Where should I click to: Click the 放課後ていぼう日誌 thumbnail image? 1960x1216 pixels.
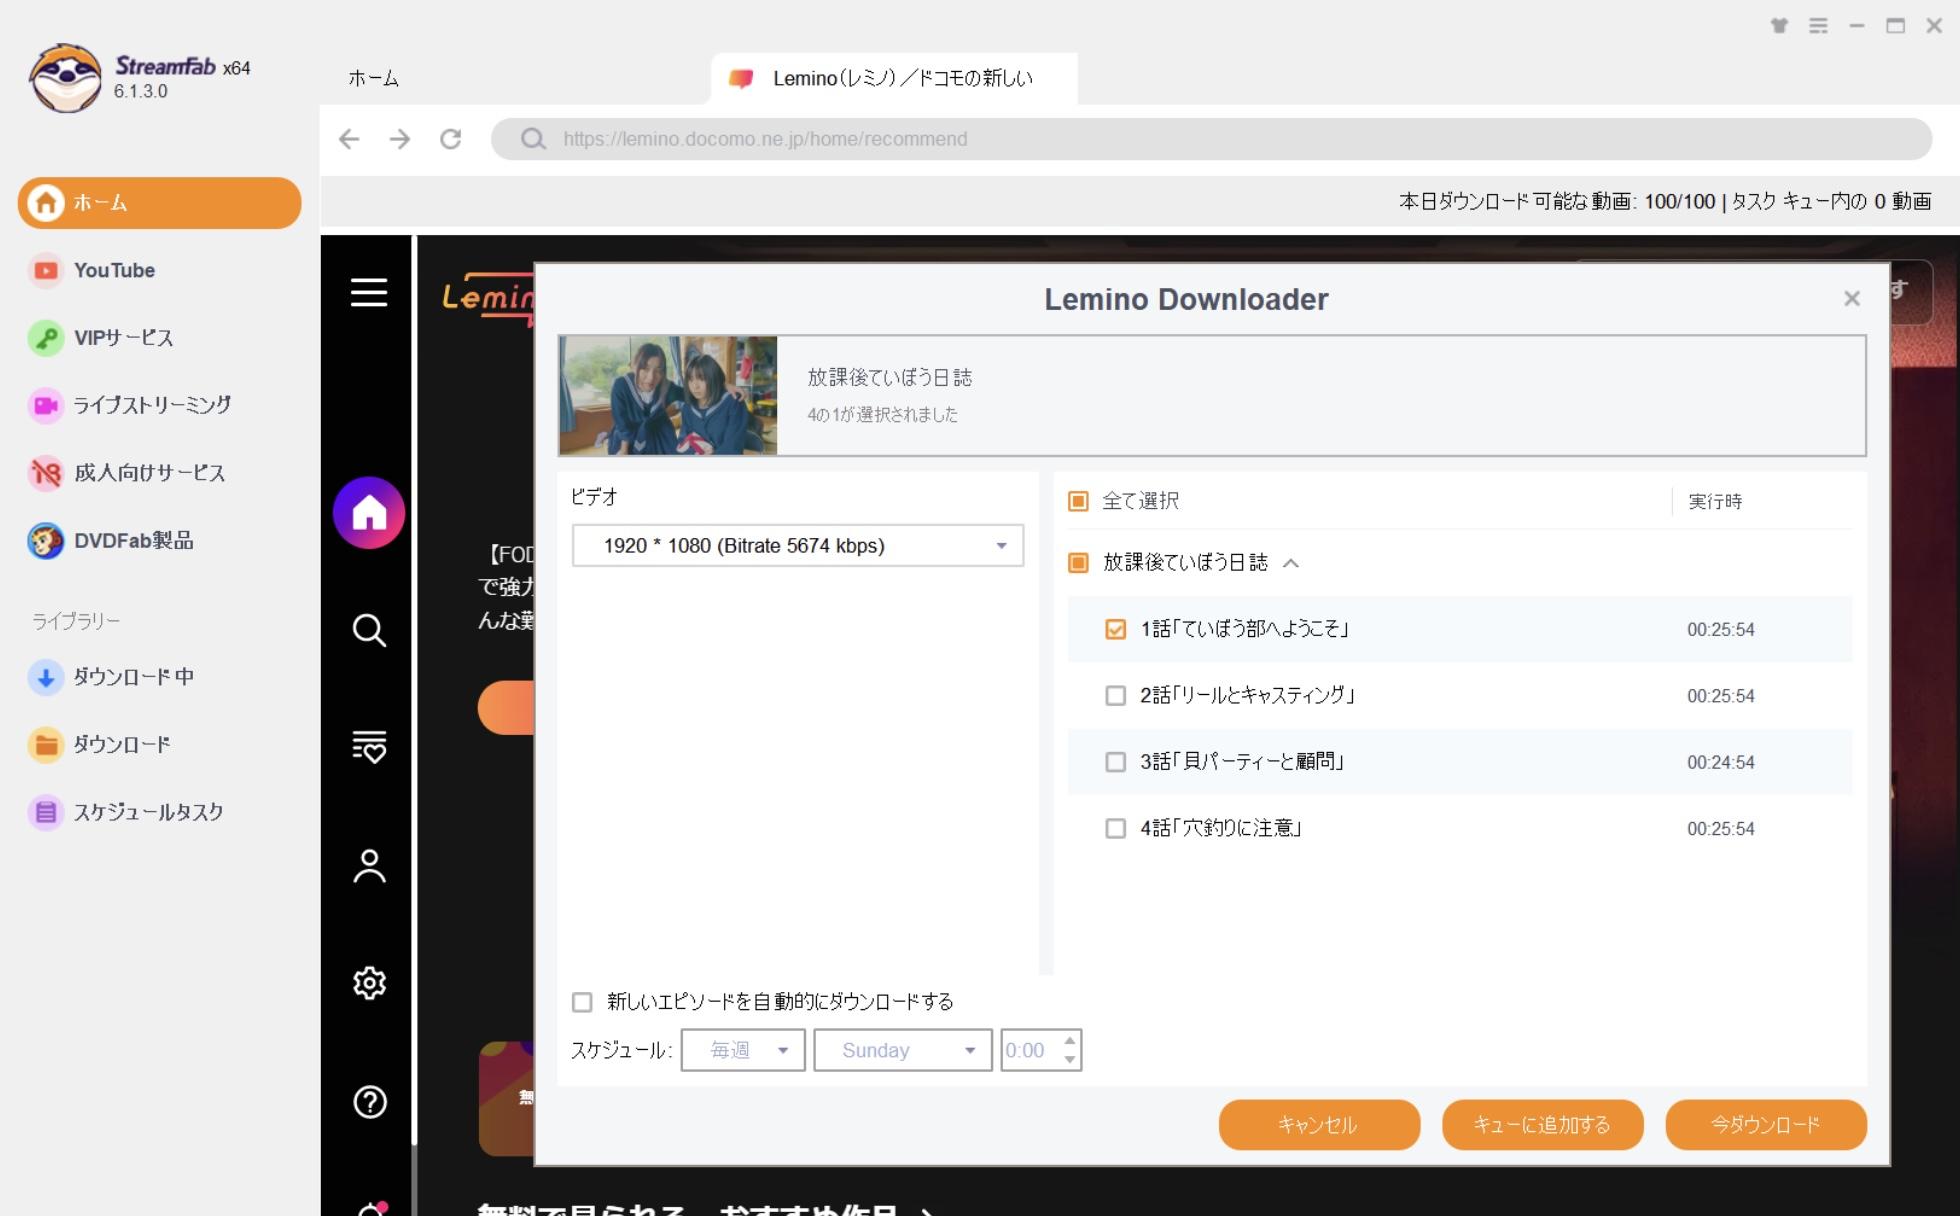pyautogui.click(x=668, y=395)
